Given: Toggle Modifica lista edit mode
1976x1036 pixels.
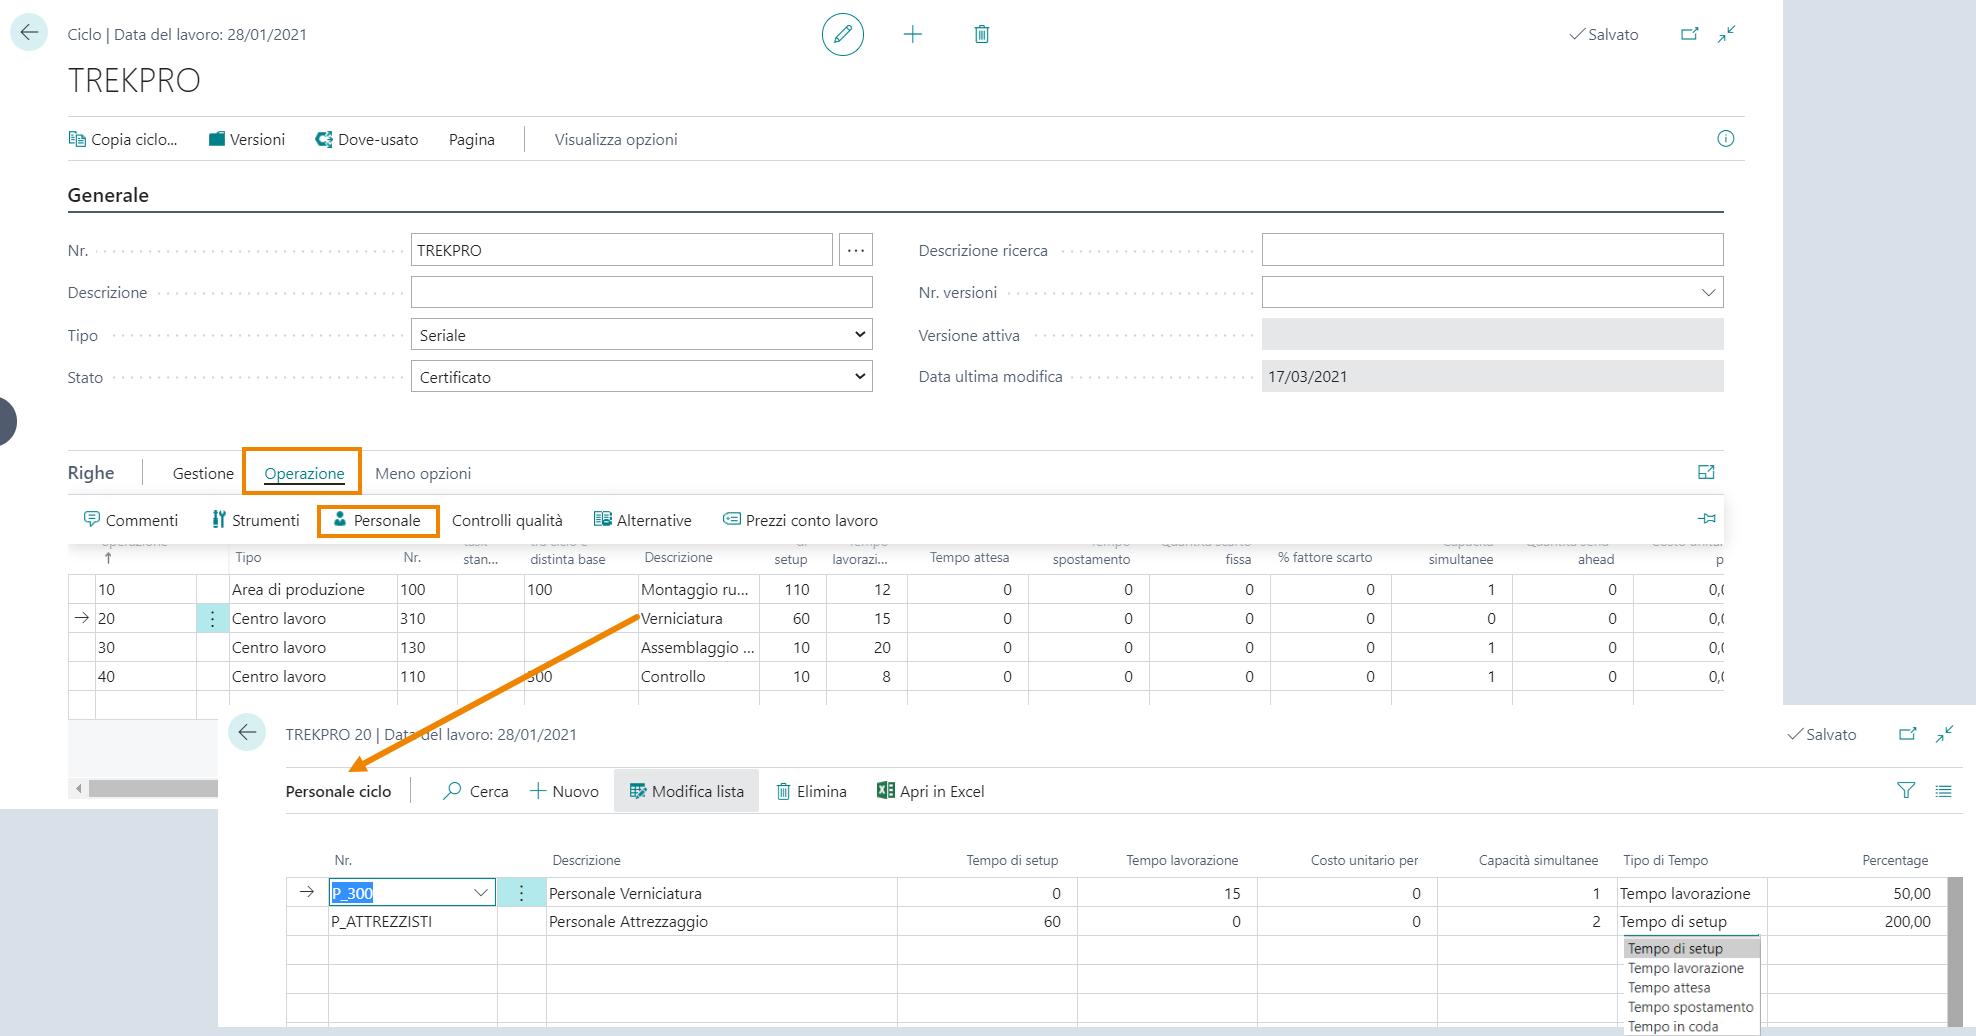Looking at the screenshot, I should (686, 791).
